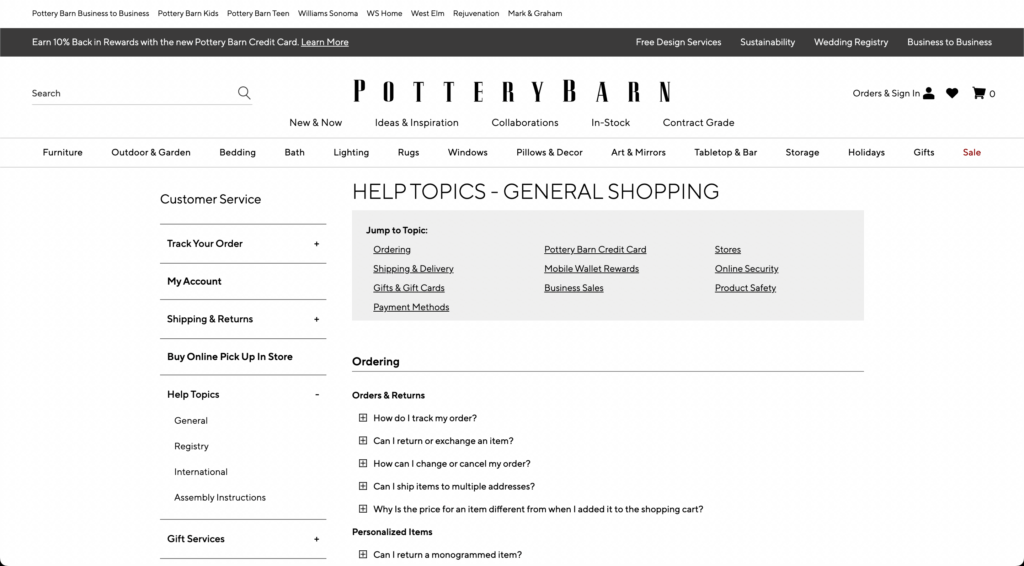Open the Storage menu

(x=802, y=153)
